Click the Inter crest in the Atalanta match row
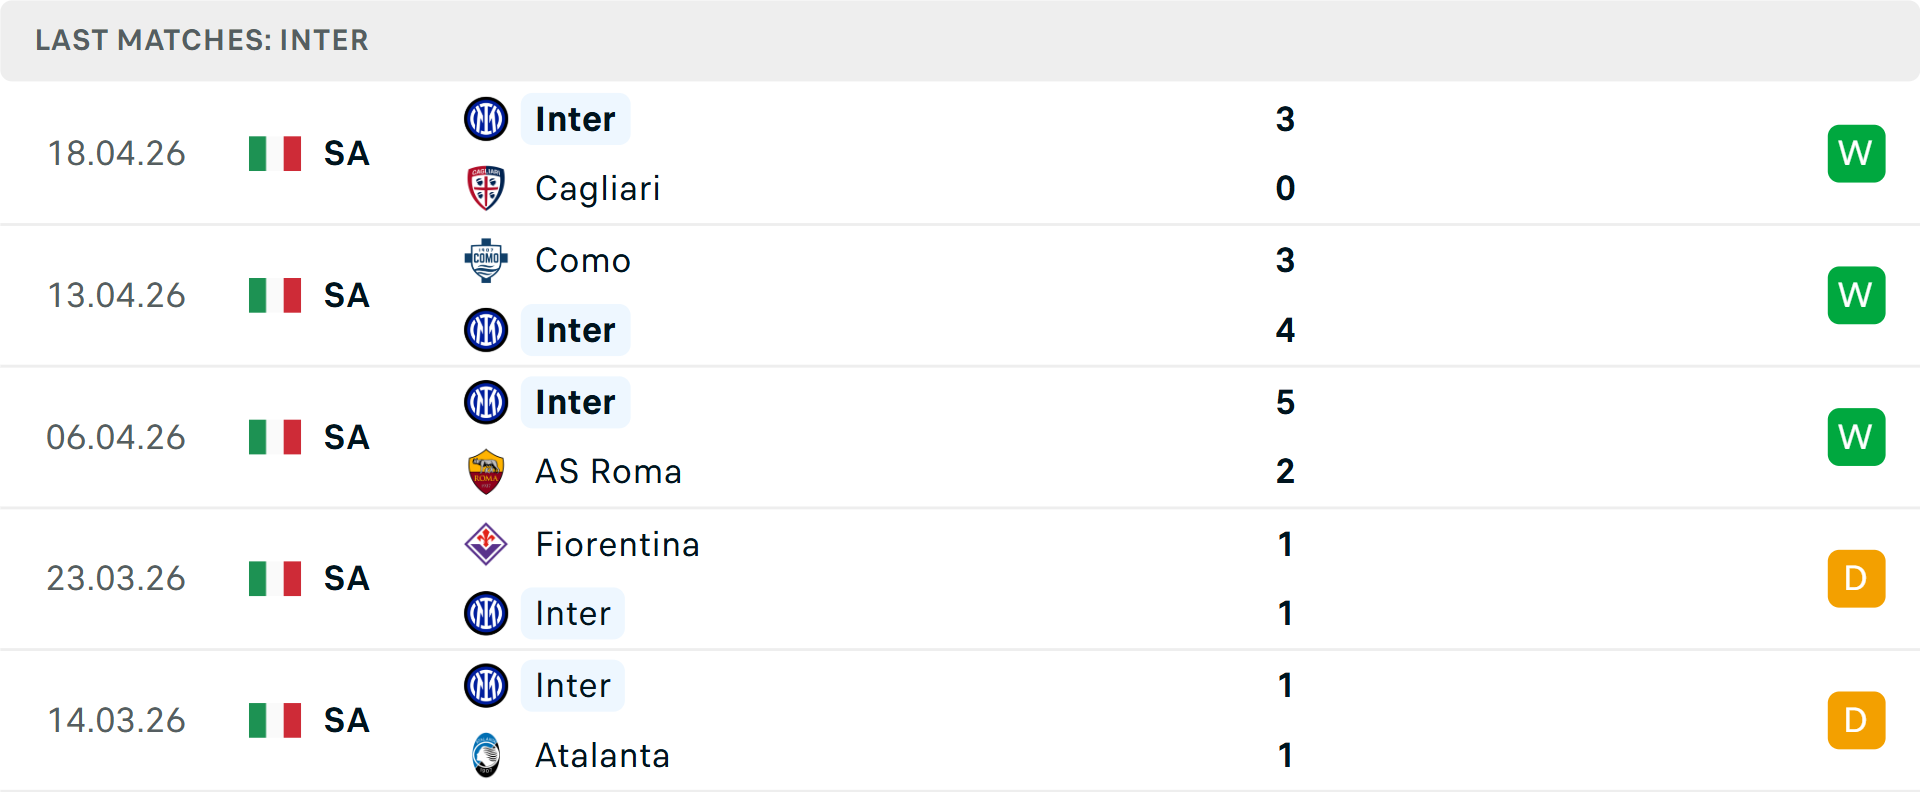1920x792 pixels. pyautogui.click(x=486, y=686)
